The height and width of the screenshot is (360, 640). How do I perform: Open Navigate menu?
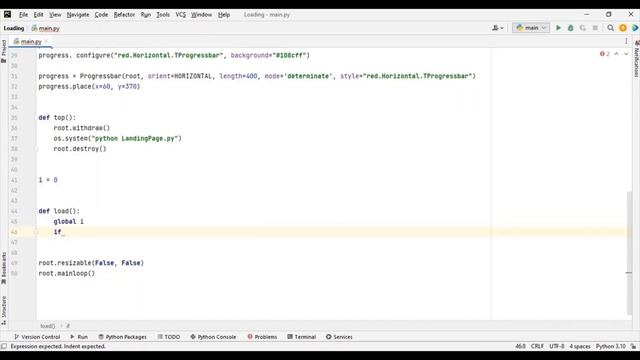pos(78,15)
